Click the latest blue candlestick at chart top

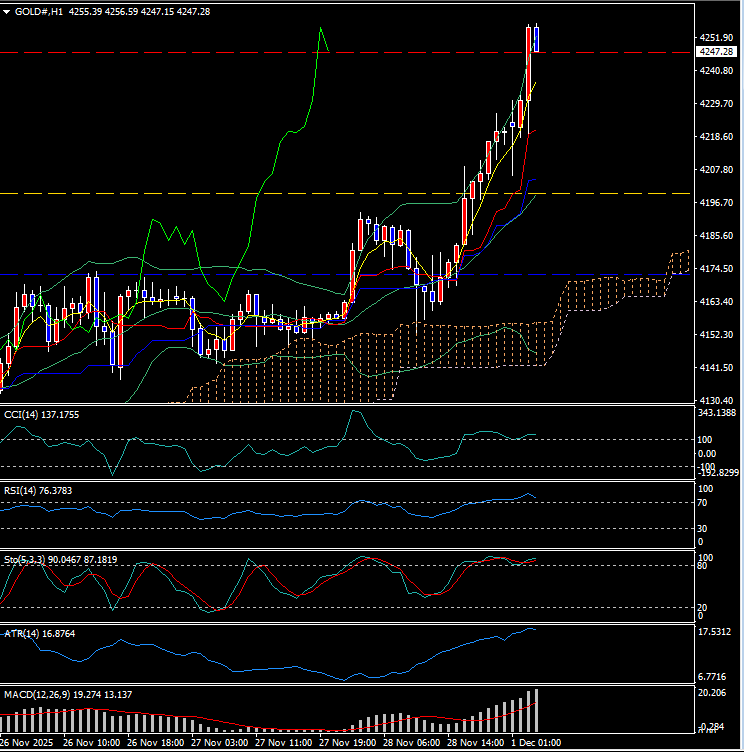(x=537, y=39)
